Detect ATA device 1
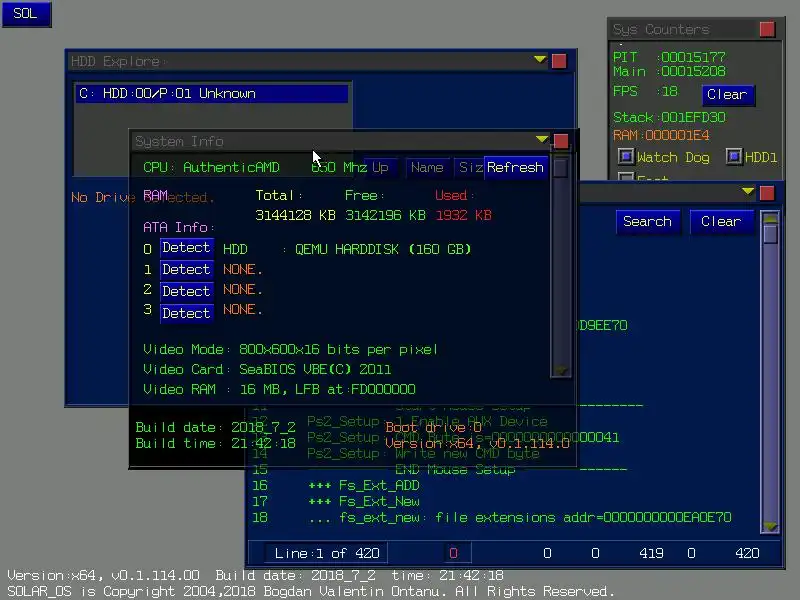This screenshot has width=800, height=600. coord(186,269)
